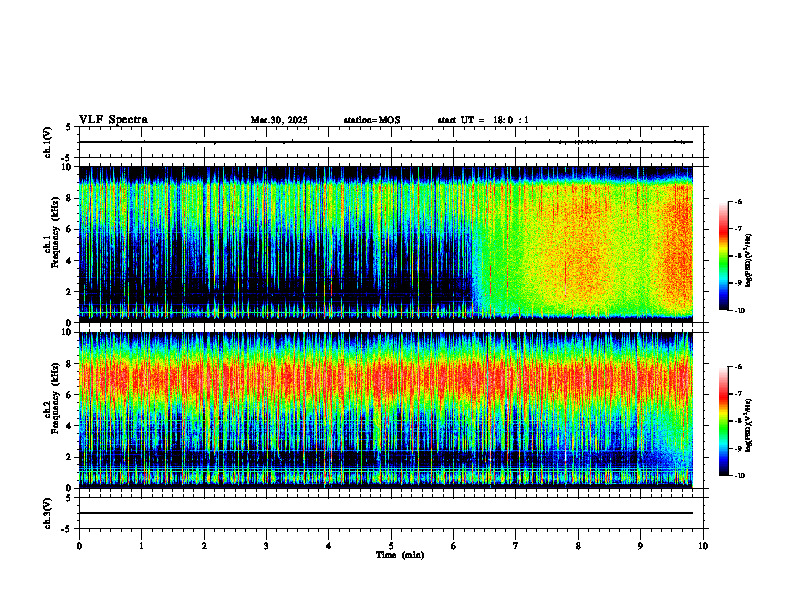This screenshot has width=792, height=612.
Task: Click time axis tick label '2'
Action: click(204, 546)
